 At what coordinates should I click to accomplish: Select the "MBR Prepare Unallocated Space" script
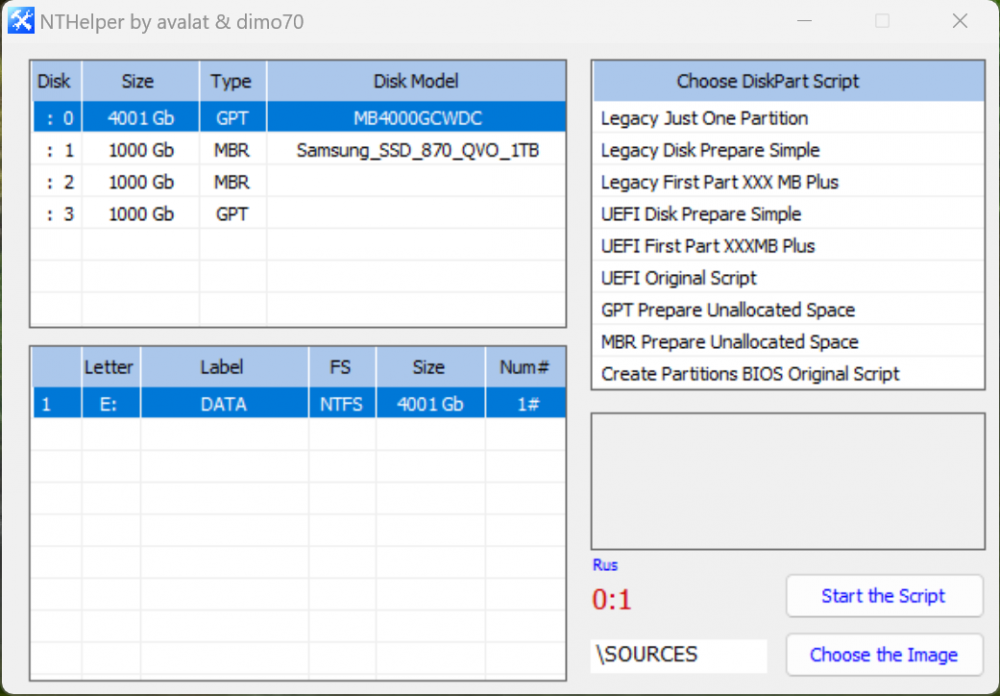click(729, 342)
